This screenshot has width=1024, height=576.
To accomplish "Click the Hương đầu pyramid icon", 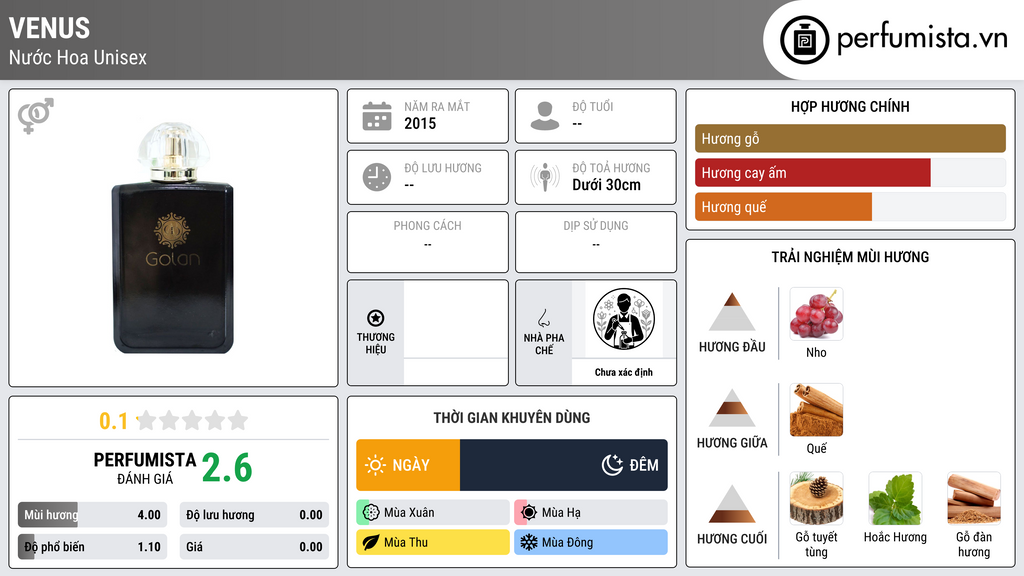I will (732, 312).
